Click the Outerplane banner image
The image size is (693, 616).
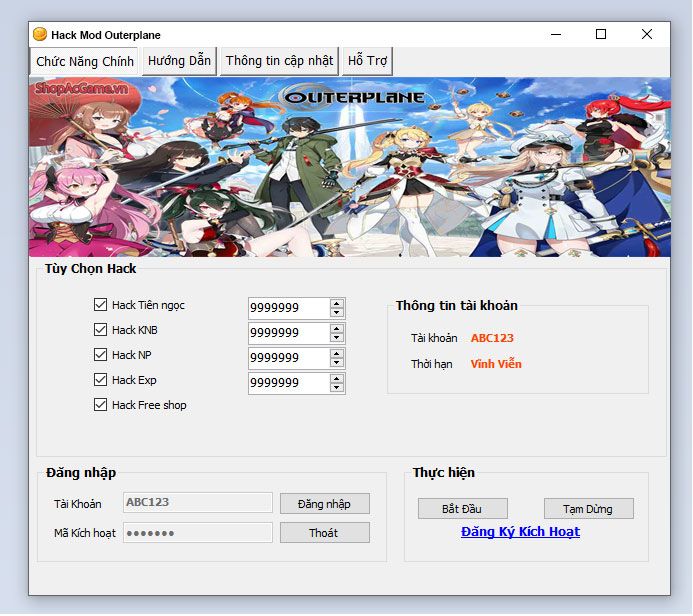point(350,167)
